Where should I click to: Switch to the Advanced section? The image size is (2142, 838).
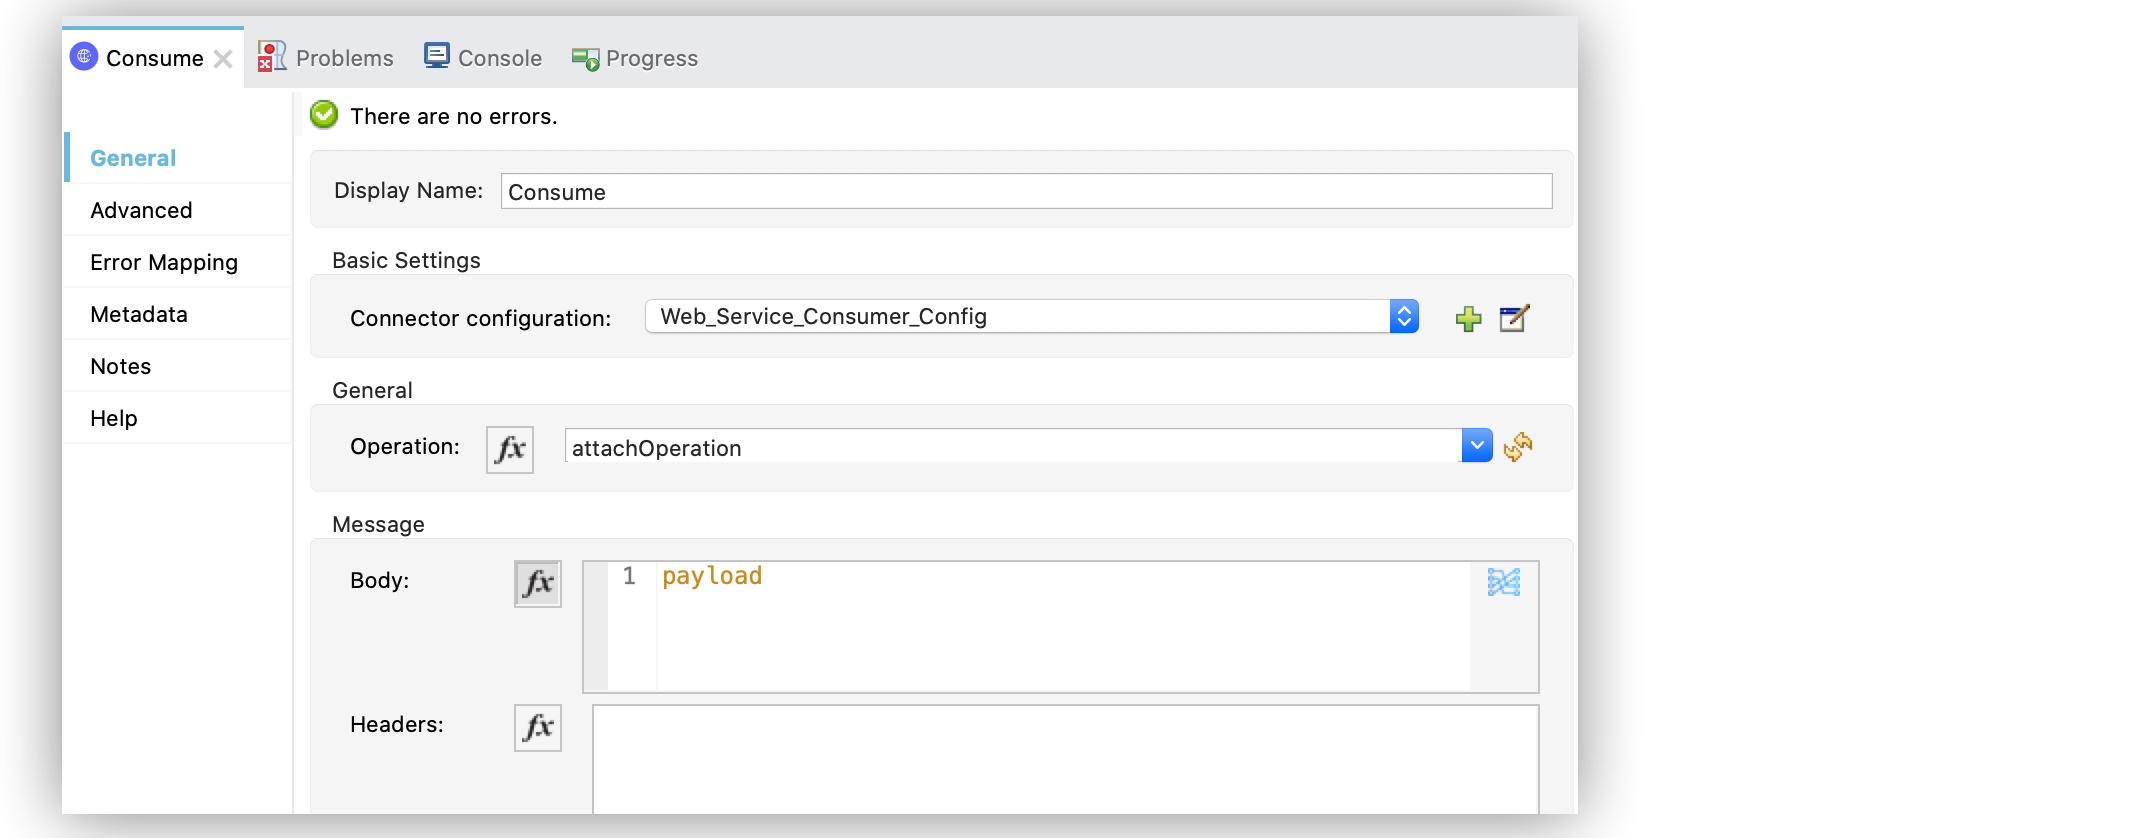point(141,210)
